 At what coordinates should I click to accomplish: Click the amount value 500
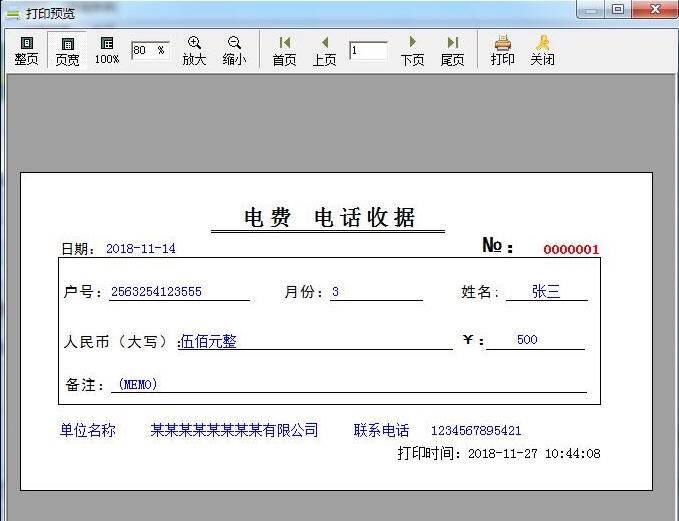[x=527, y=340]
